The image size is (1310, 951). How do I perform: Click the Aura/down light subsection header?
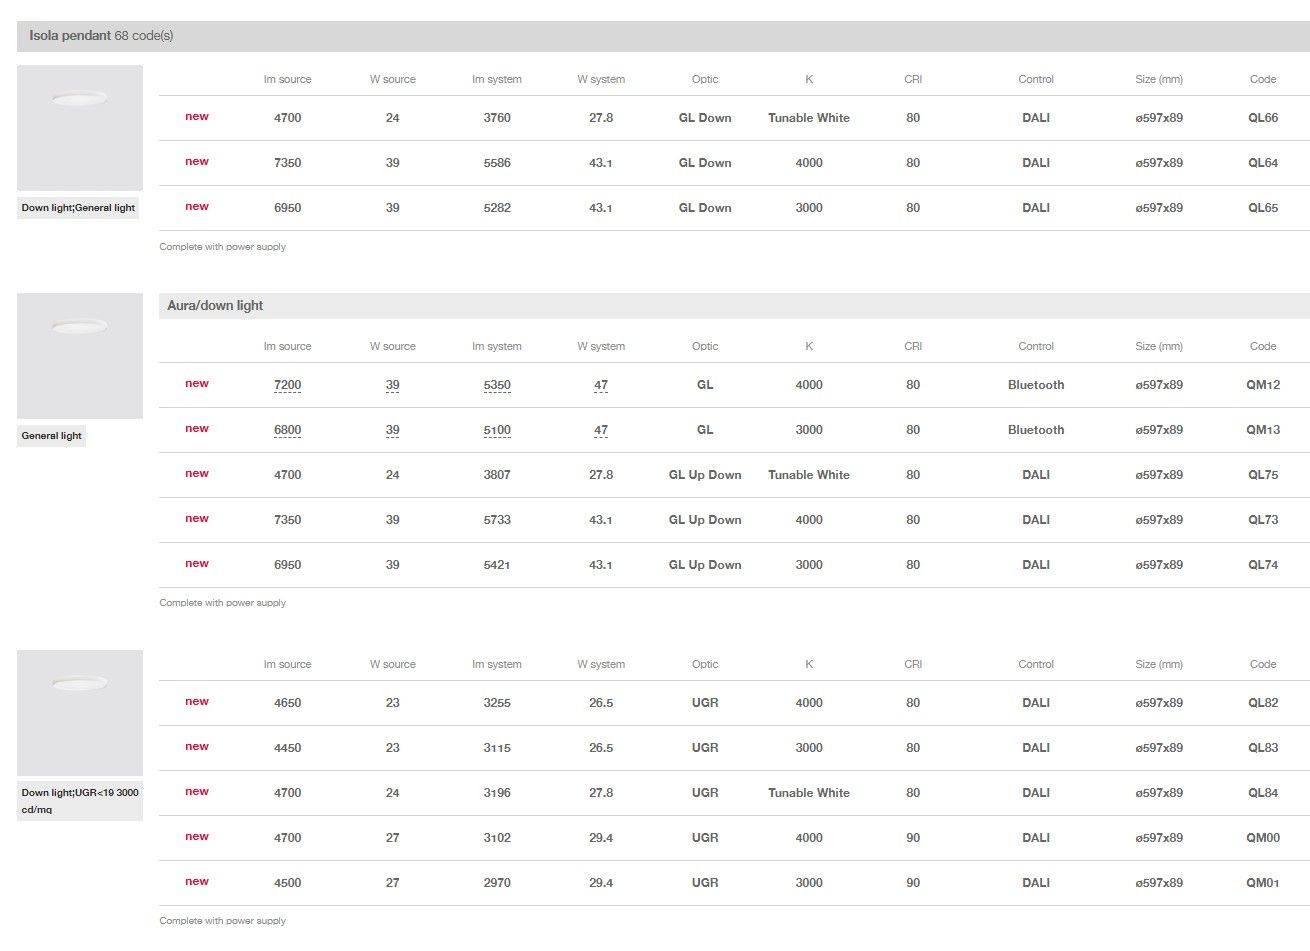coord(215,306)
